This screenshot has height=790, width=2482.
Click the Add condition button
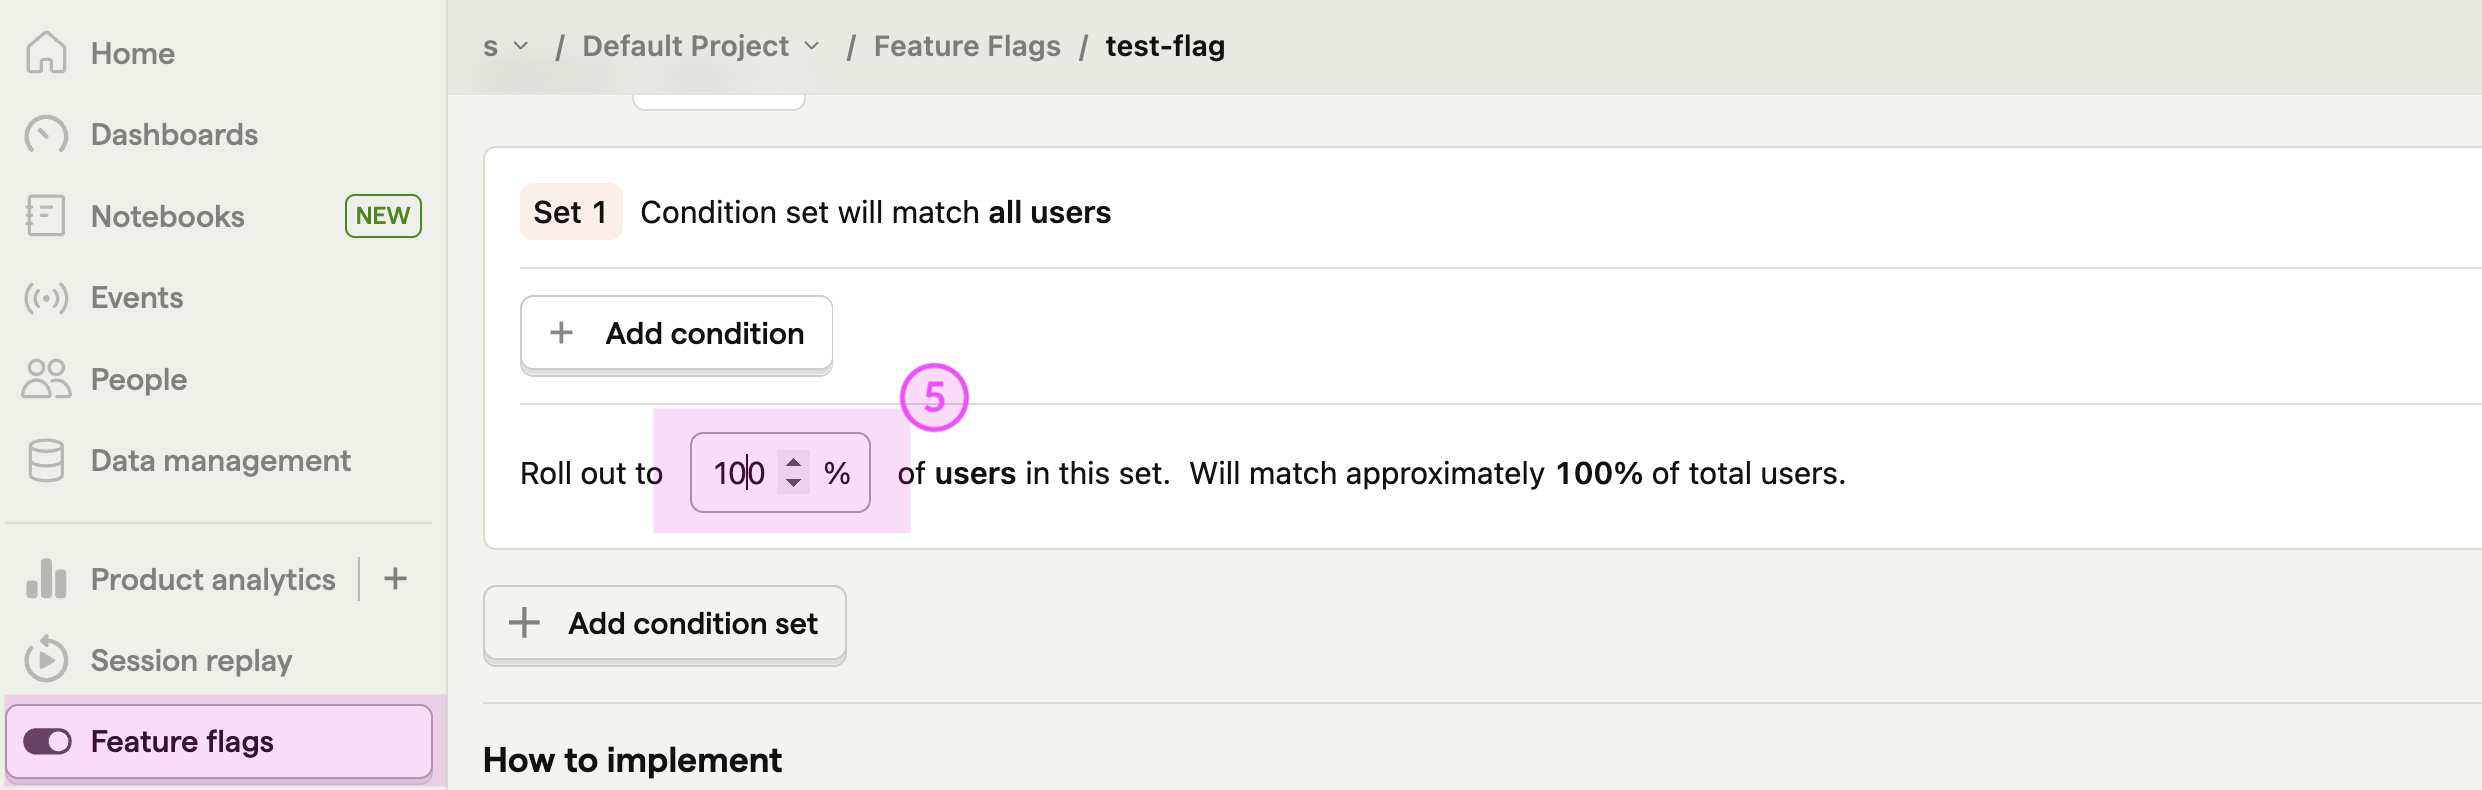(676, 334)
